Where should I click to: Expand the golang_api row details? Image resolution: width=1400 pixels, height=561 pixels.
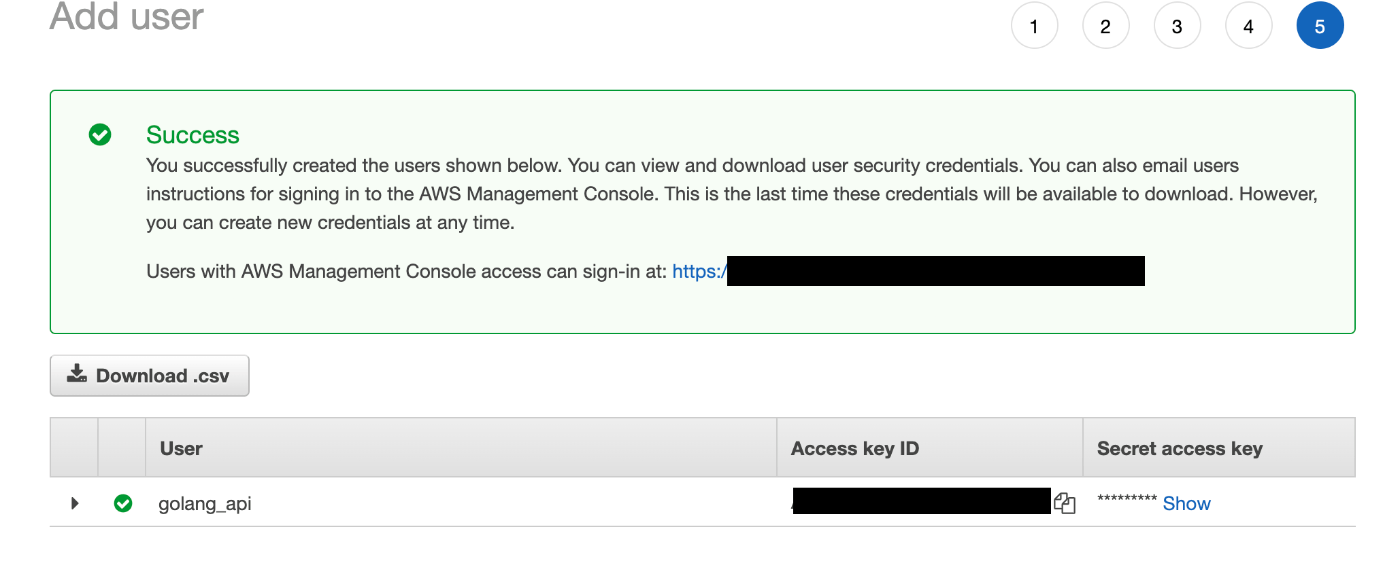pyautogui.click(x=75, y=504)
